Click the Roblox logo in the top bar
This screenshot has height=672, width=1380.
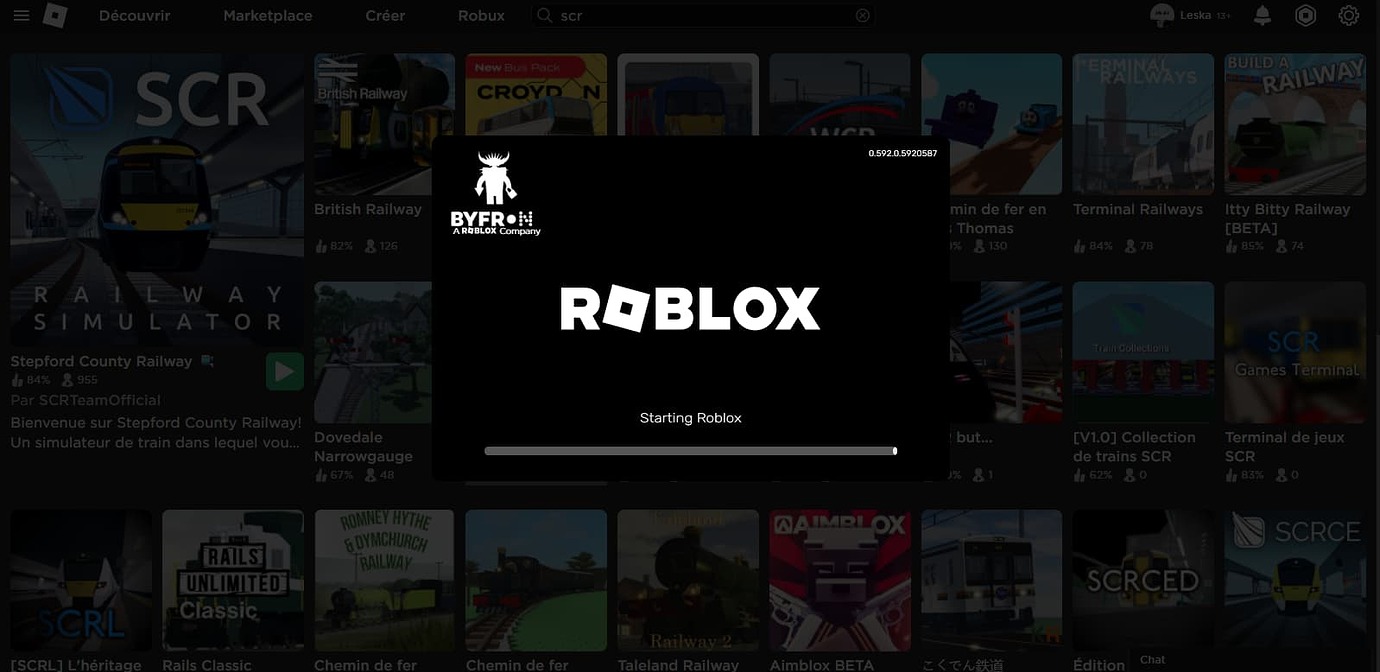pos(55,15)
